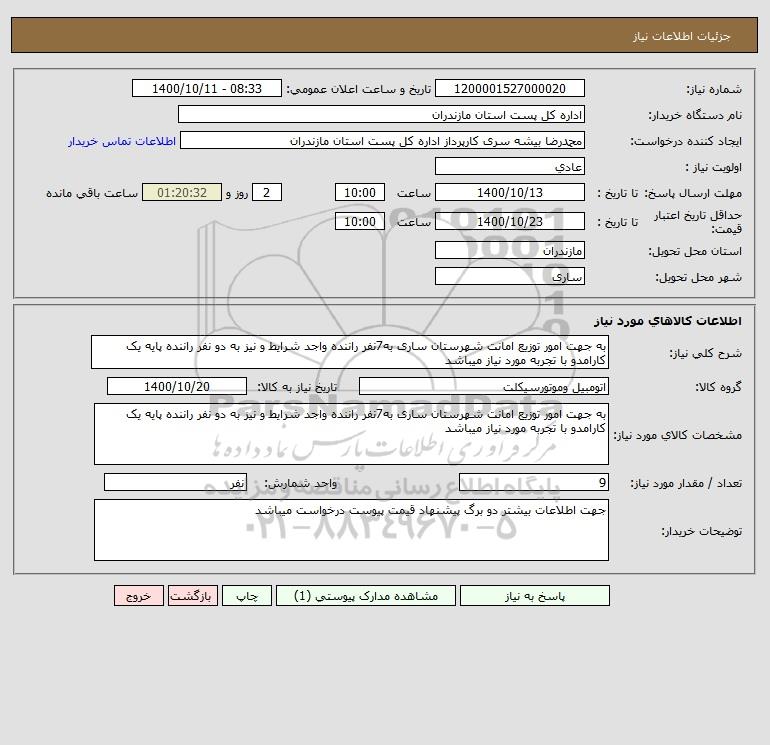This screenshot has height=745, width=770.
Task: Click the واحد شمارش label
Action: click(x=301, y=483)
